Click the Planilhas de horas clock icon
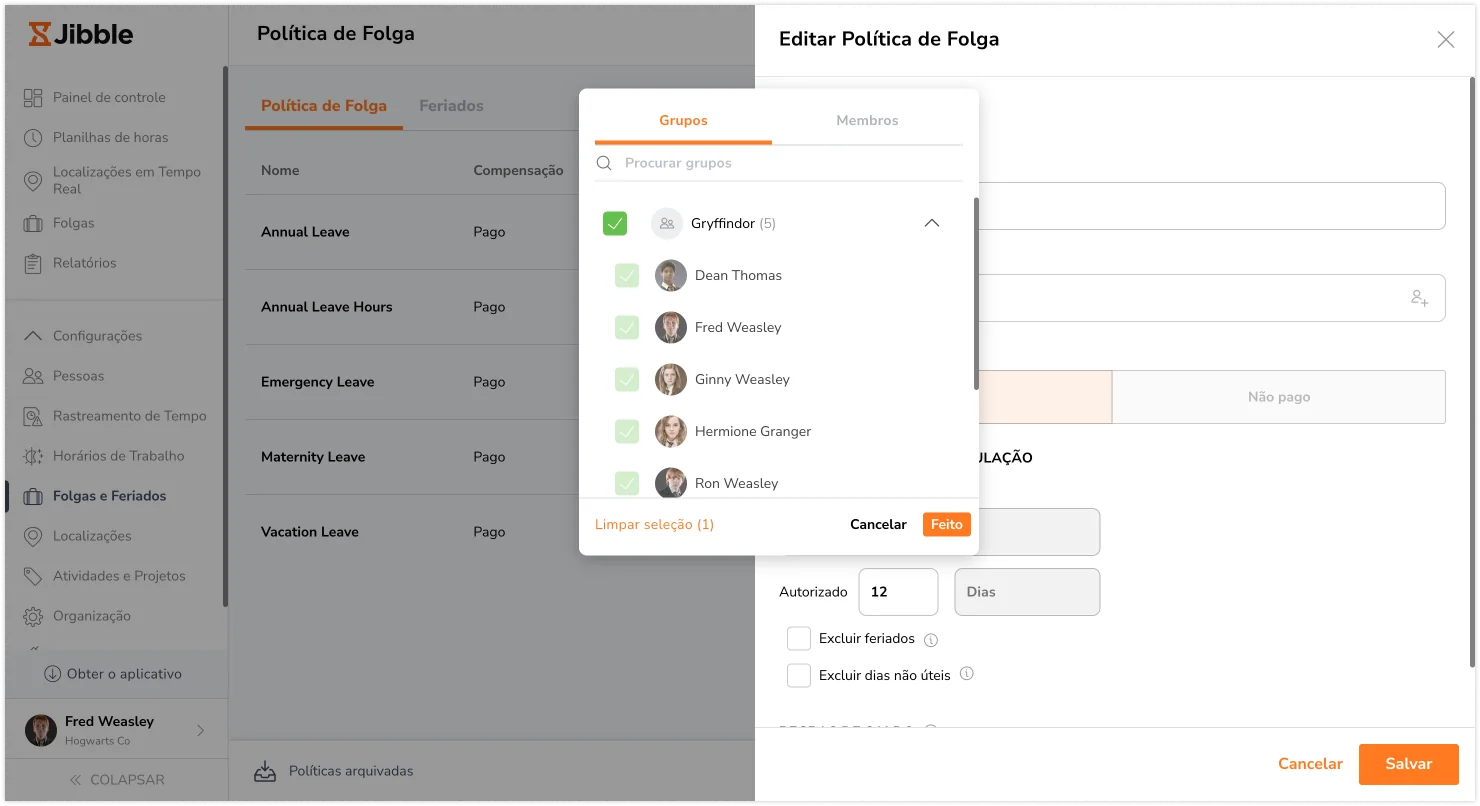 pyautogui.click(x=33, y=137)
